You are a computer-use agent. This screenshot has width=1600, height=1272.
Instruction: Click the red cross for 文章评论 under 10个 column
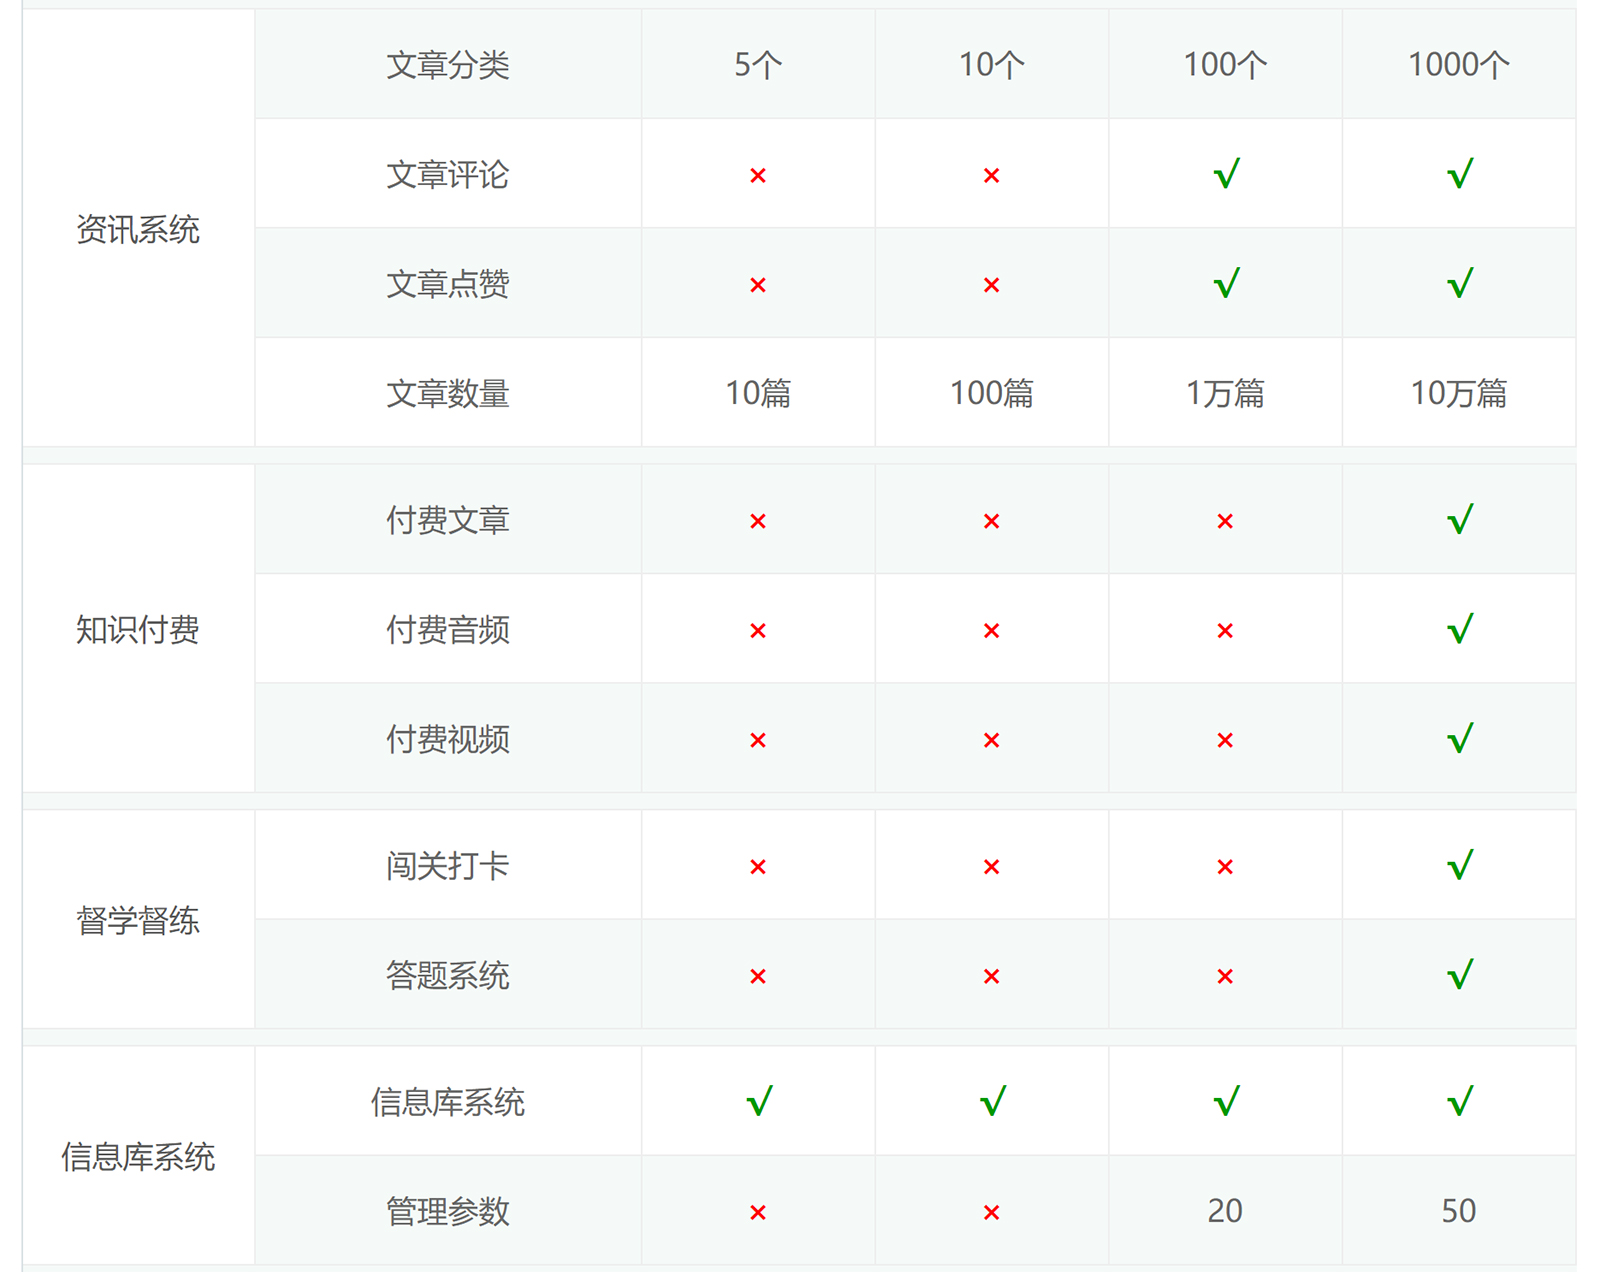[x=991, y=176]
